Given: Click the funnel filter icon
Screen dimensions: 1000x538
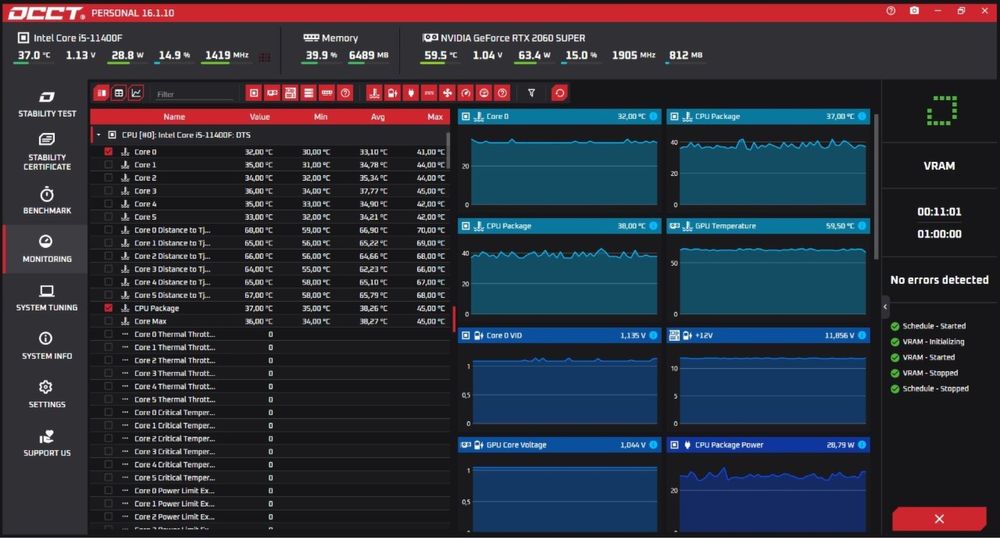Looking at the screenshot, I should pos(531,93).
